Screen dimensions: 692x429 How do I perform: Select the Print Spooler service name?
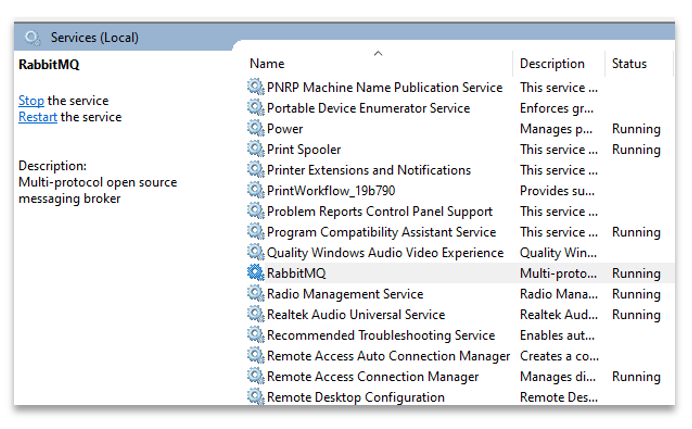[x=304, y=150]
